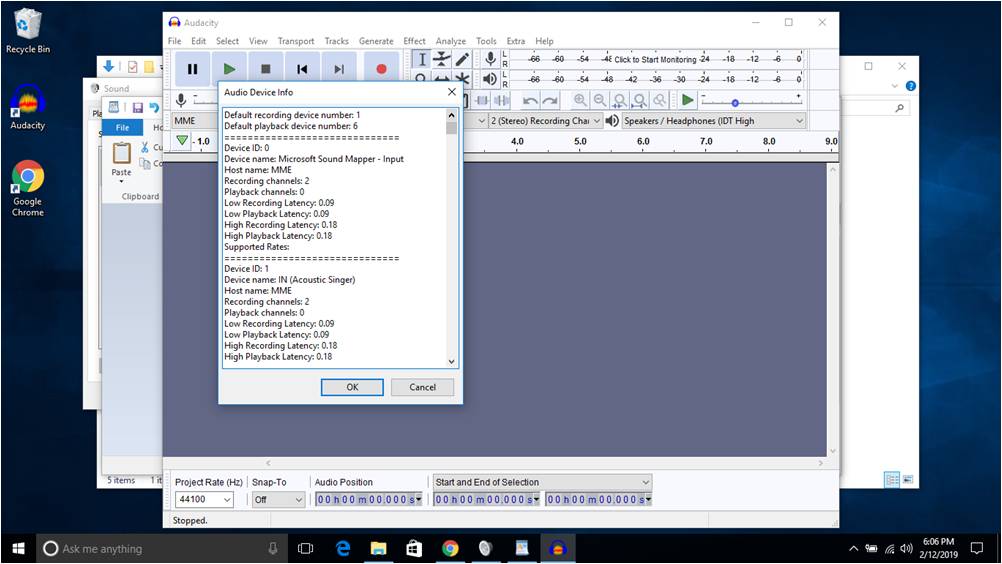1002x564 pixels.
Task: Click the device info scroll down arrow
Action: tap(452, 362)
